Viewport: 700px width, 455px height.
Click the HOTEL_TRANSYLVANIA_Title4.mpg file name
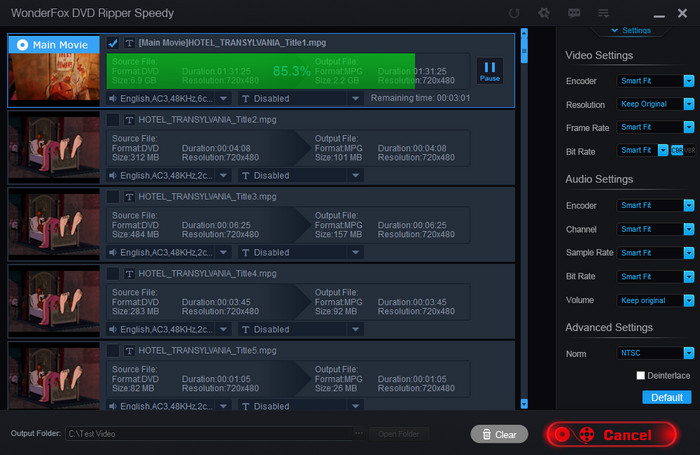pos(207,274)
